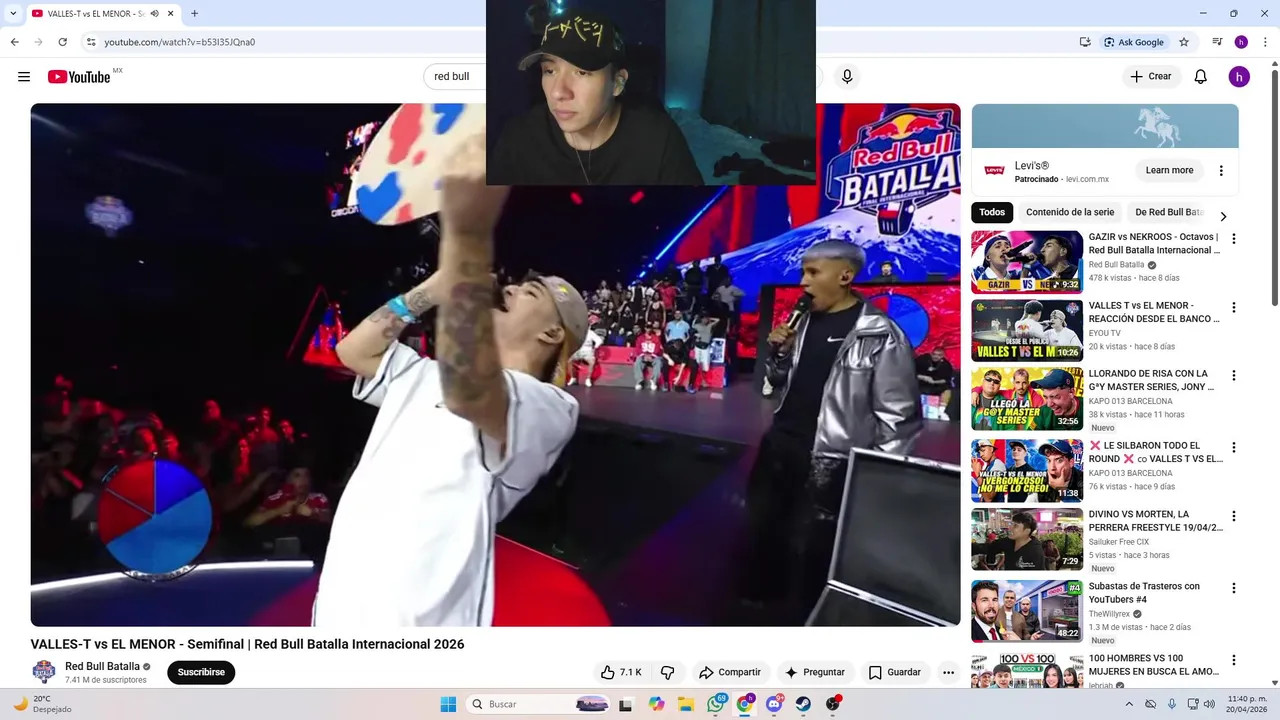Open the Crear menu

[1150, 77]
